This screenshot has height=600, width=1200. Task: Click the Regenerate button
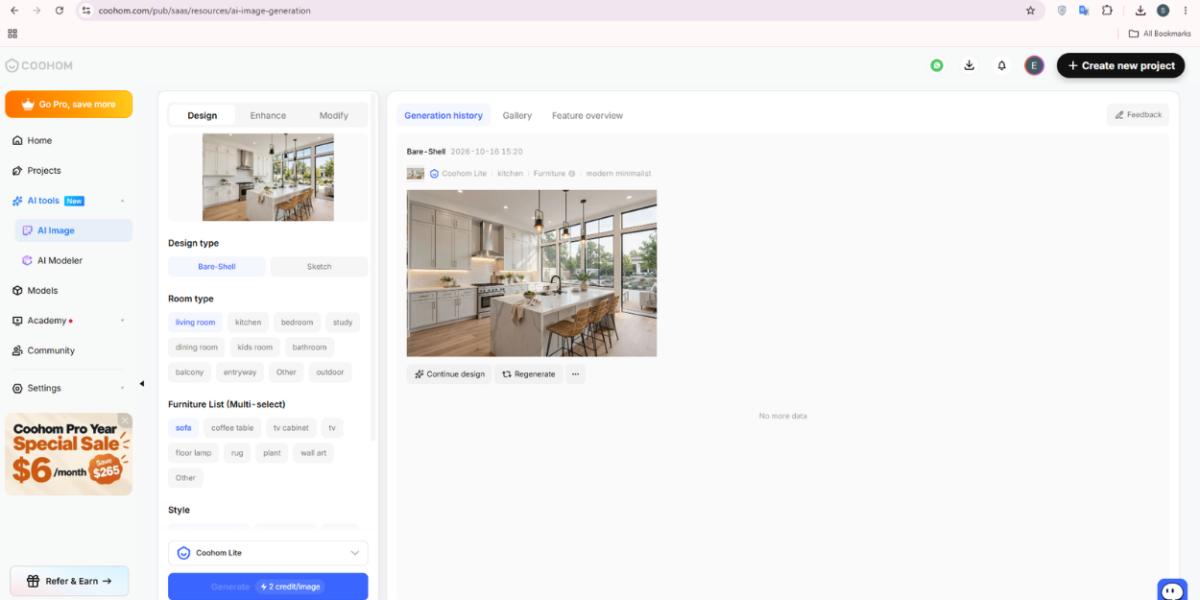point(528,374)
